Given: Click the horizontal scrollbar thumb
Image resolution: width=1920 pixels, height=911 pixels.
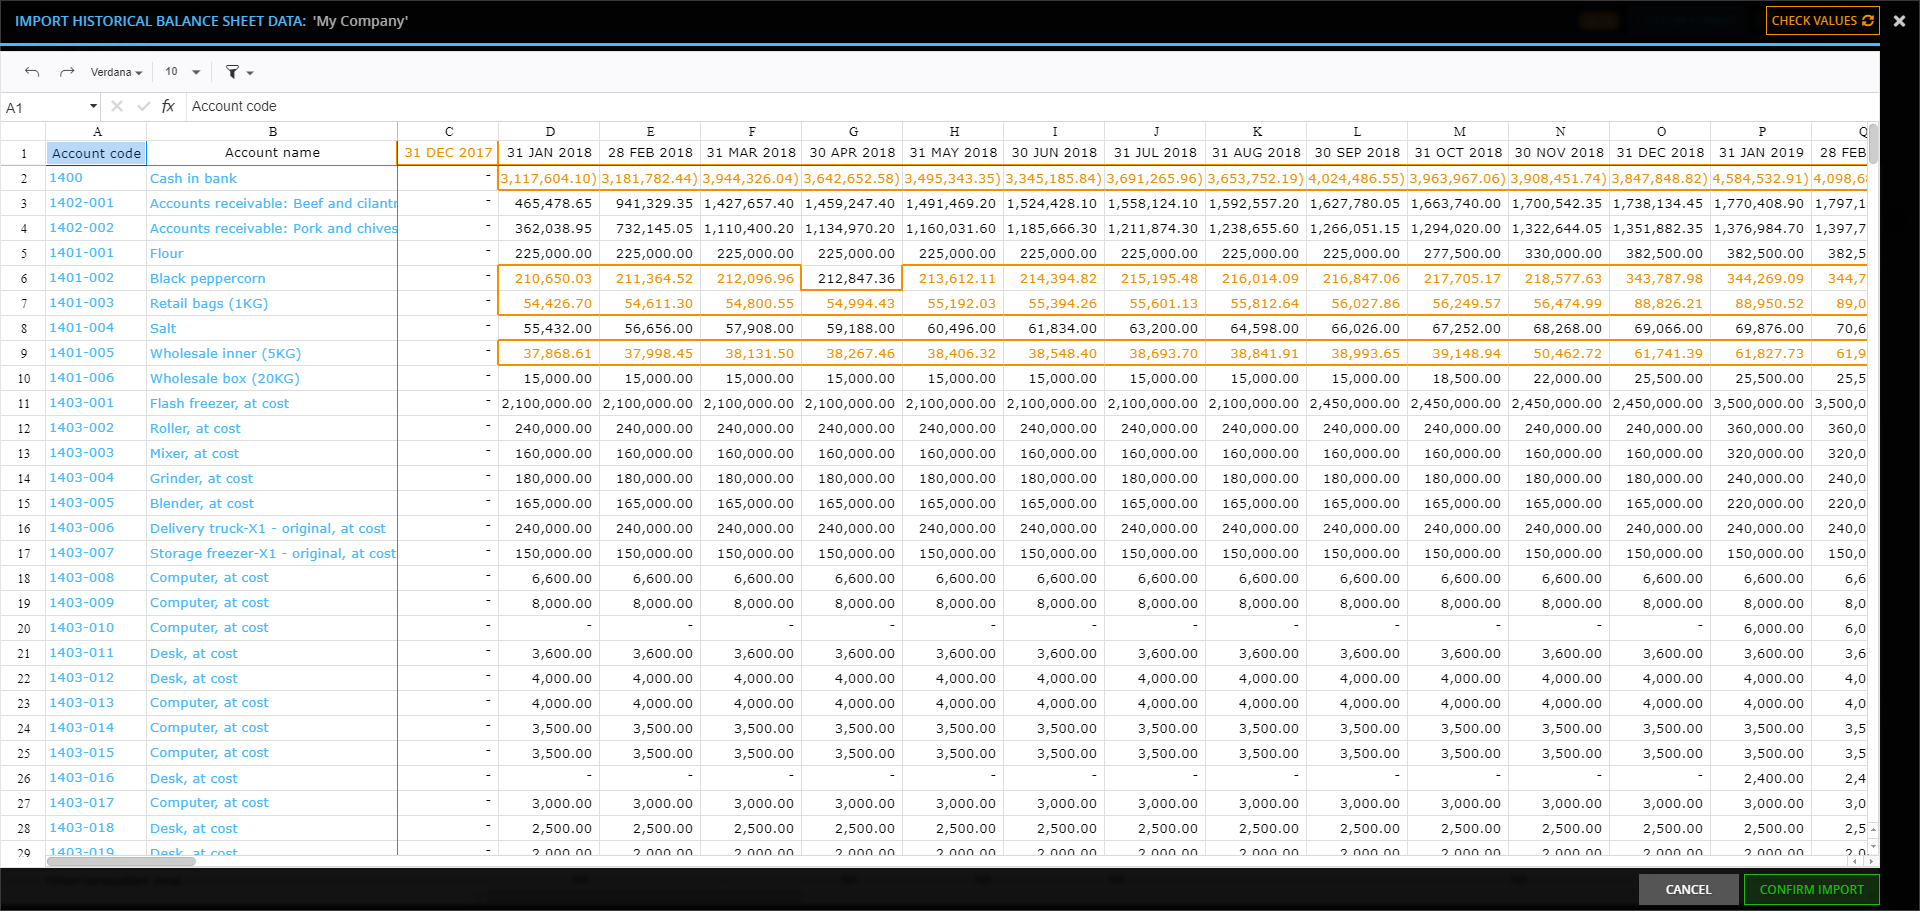Looking at the screenshot, I should coord(120,861).
